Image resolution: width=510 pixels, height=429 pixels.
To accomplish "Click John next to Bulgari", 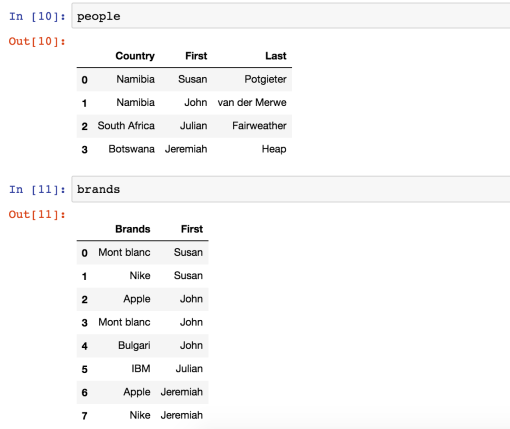I will click(191, 345).
